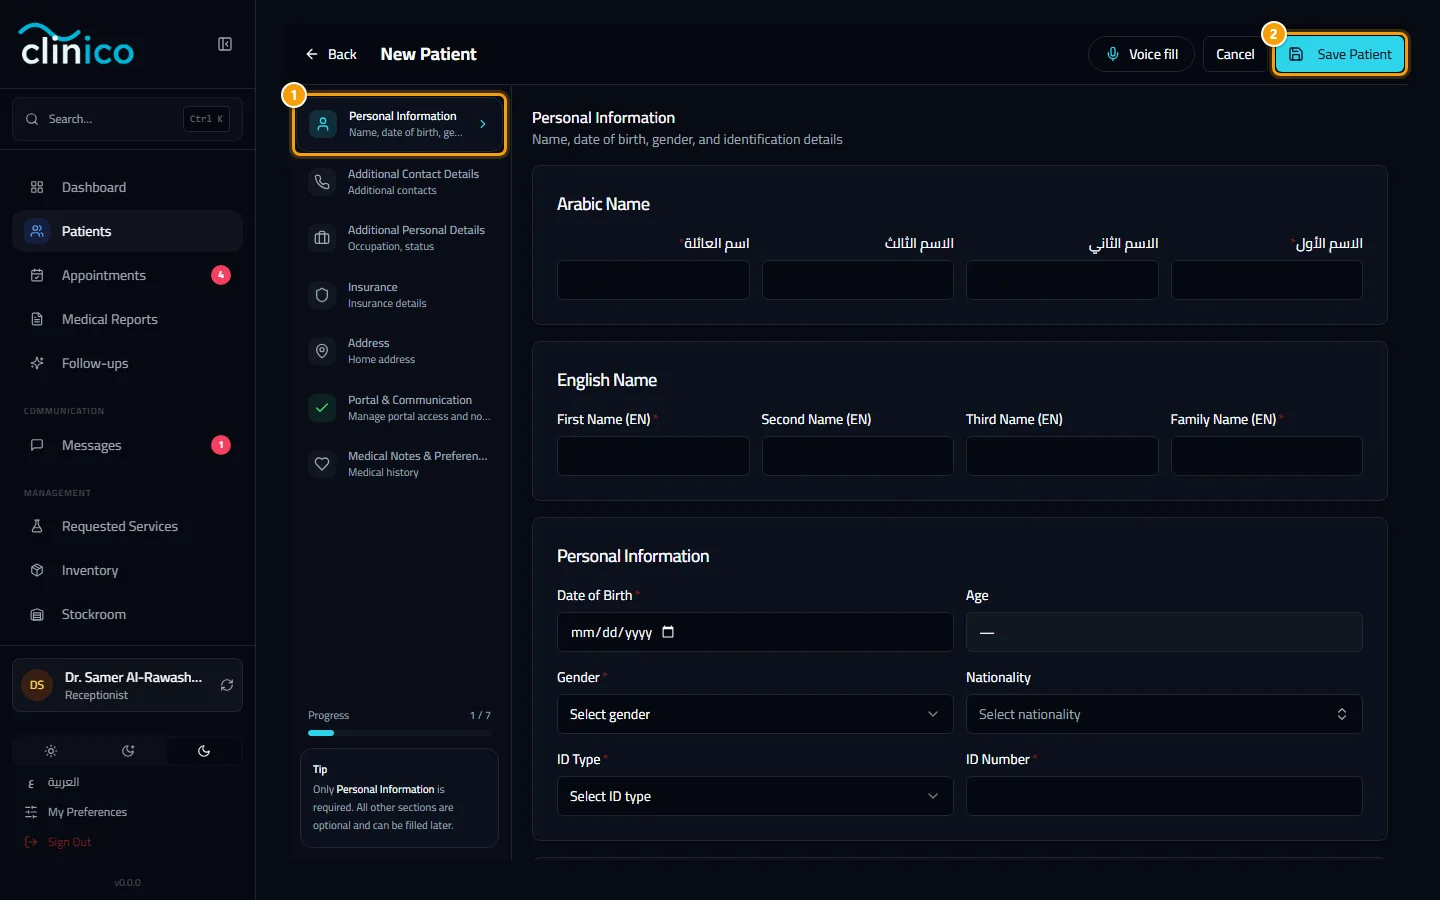
Task: Click the red Sign Out arrow icon
Action: pos(31,842)
